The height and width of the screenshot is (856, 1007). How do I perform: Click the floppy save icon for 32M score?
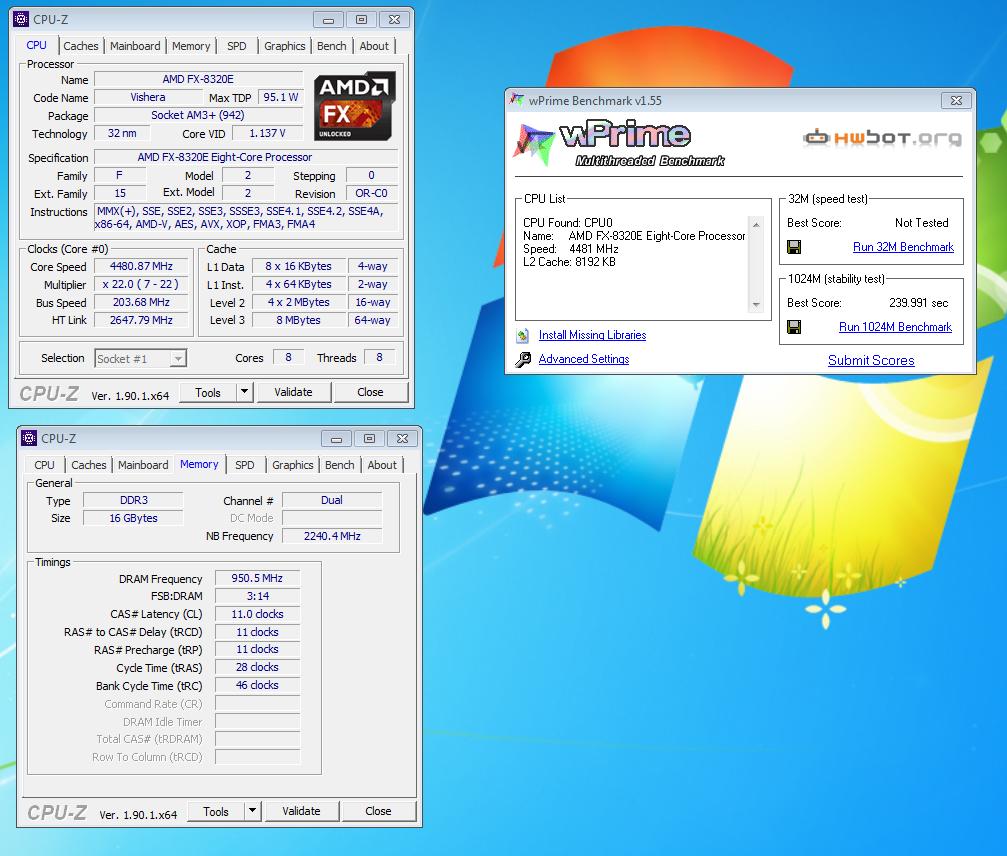click(794, 247)
